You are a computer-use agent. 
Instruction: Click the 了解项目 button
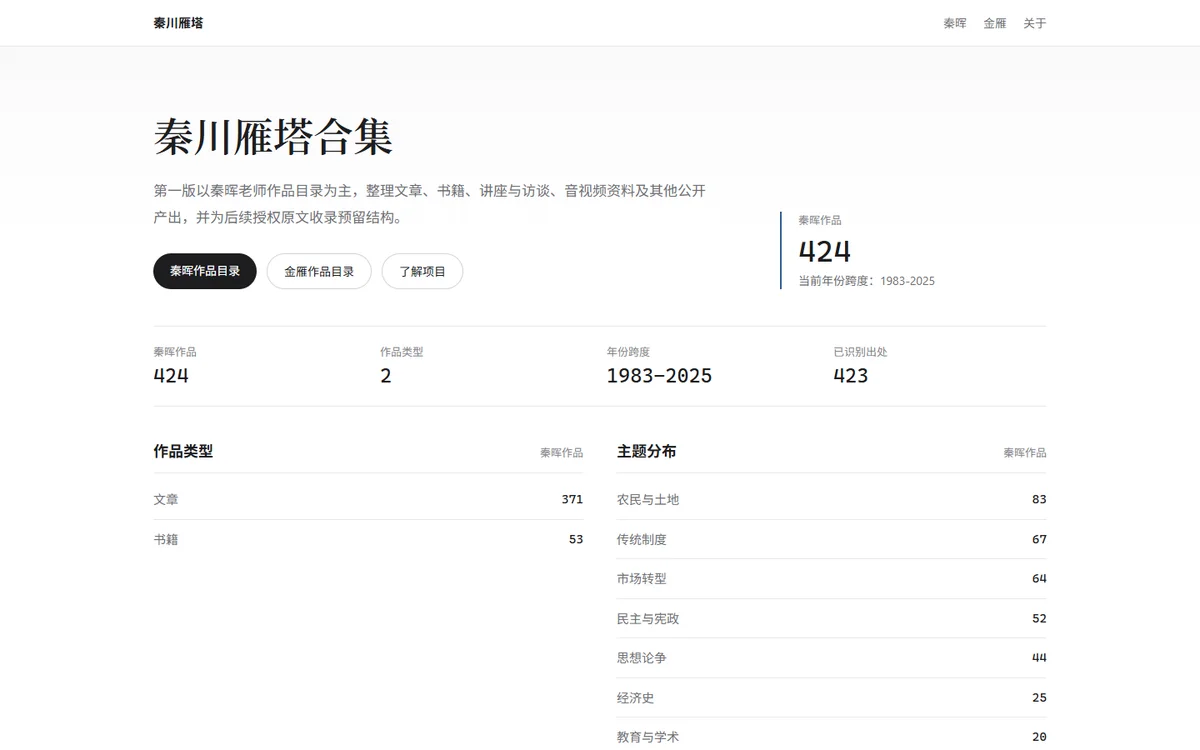click(x=422, y=271)
